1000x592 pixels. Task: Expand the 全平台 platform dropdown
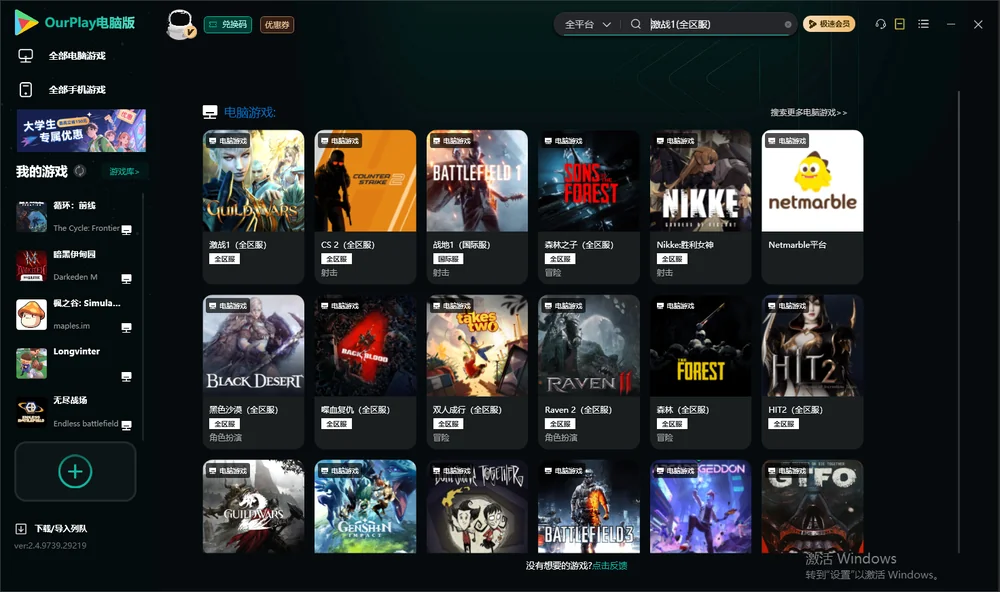[588, 24]
